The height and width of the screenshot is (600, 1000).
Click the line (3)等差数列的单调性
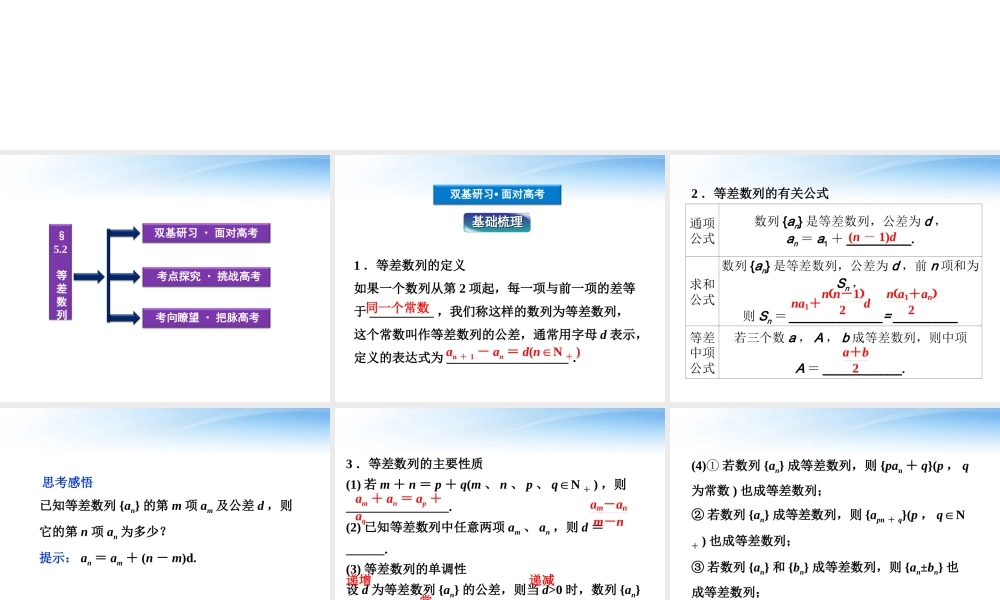coord(406,569)
